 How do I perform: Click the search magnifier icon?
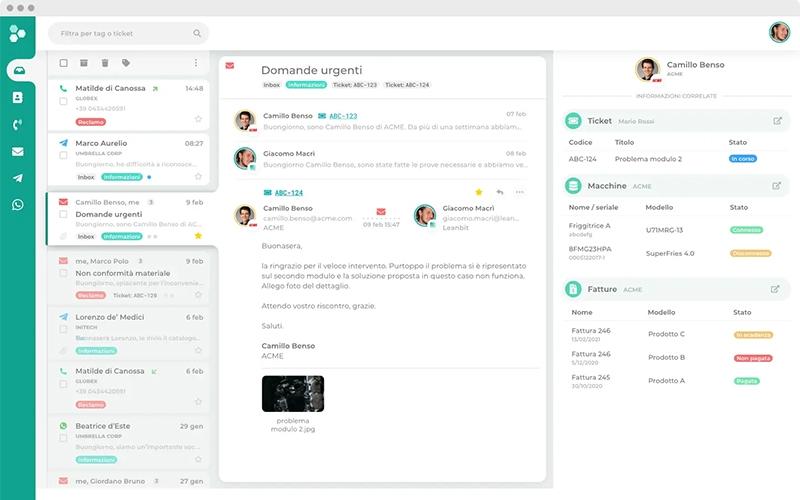[x=197, y=33]
